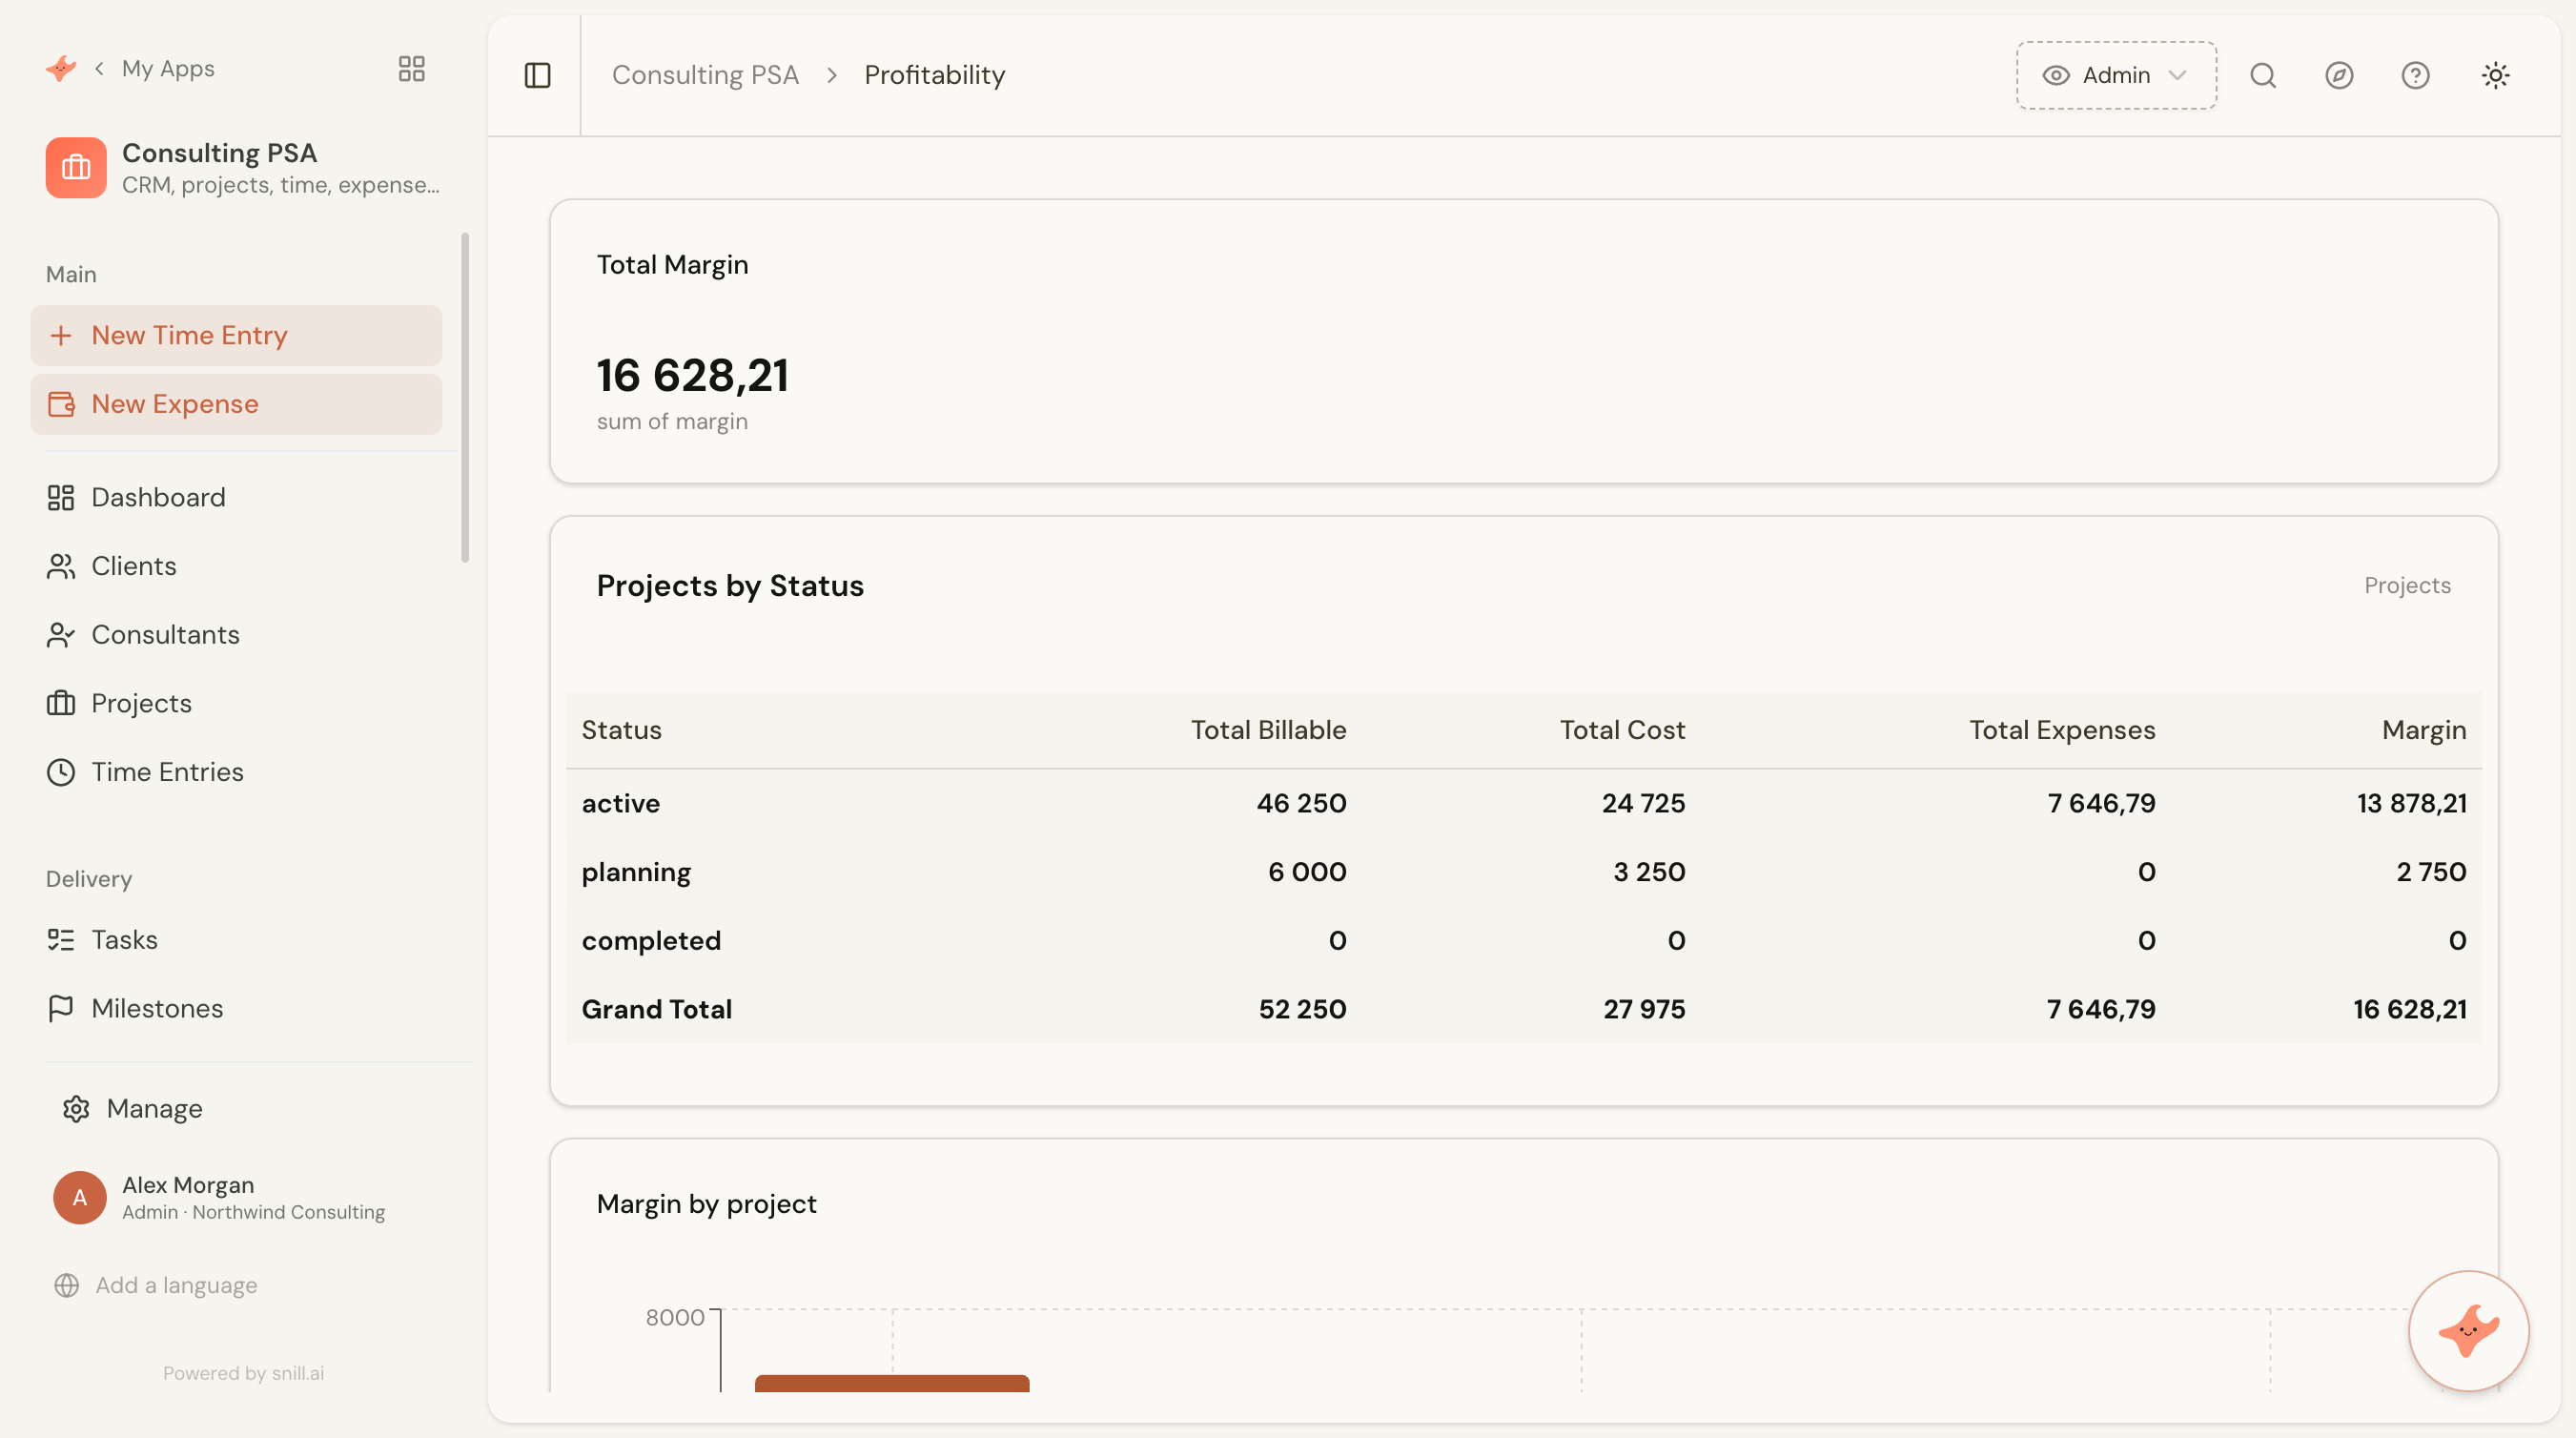Click the Total Expenses column header
The image size is (2576, 1438).
point(2062,730)
